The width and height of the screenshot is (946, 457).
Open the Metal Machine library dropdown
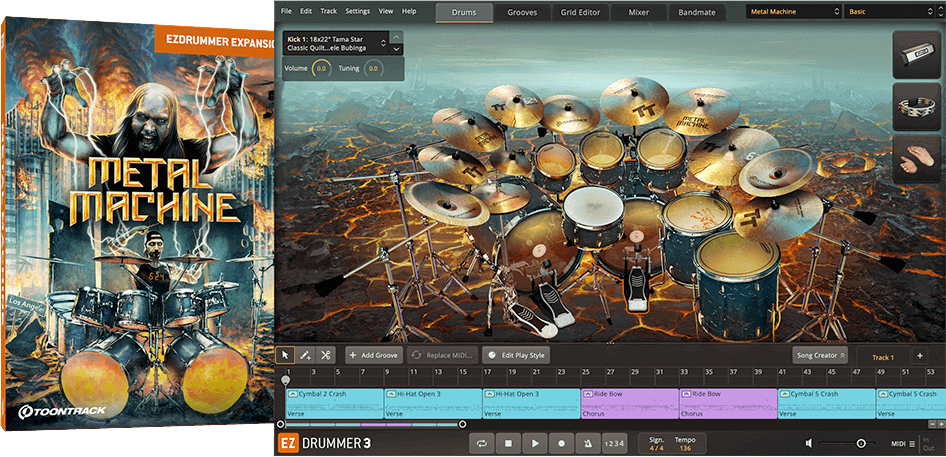793,11
